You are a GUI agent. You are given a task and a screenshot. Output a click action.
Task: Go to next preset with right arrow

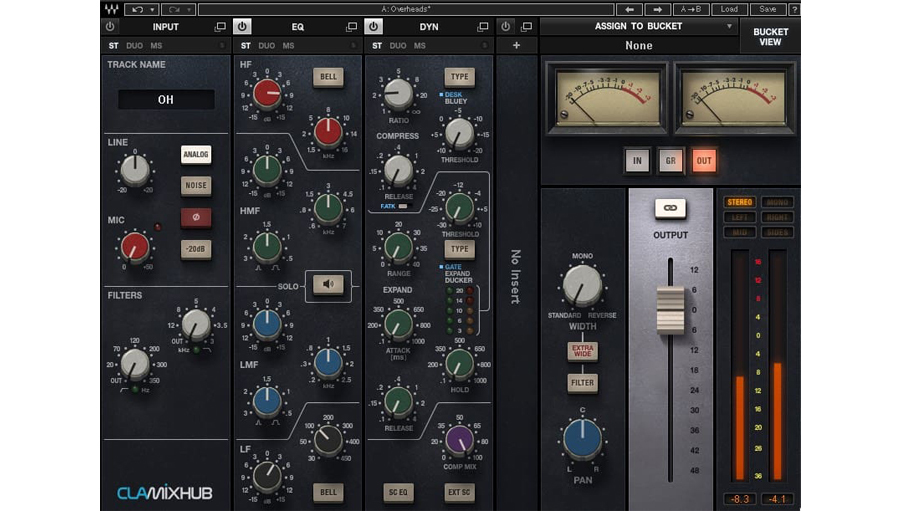658,9
